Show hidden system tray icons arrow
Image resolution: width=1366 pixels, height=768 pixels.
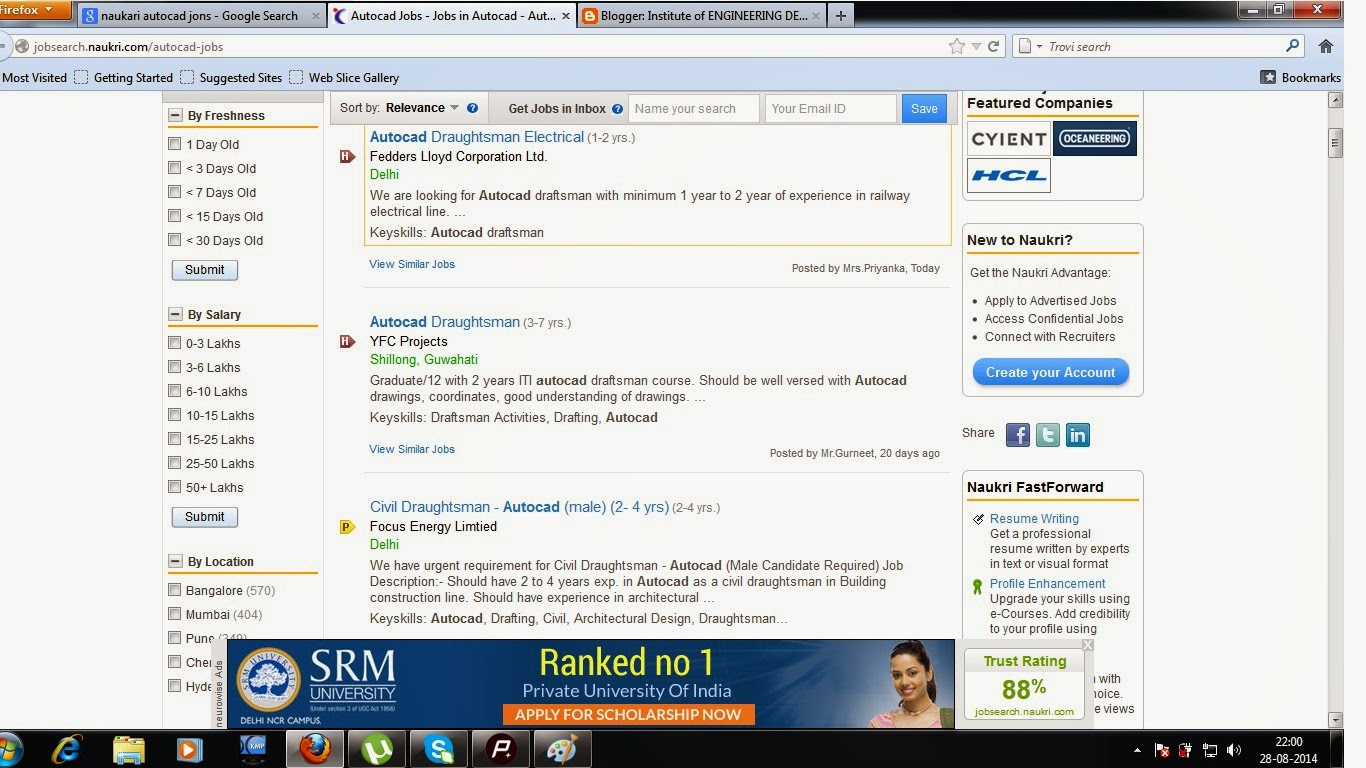tap(1137, 750)
